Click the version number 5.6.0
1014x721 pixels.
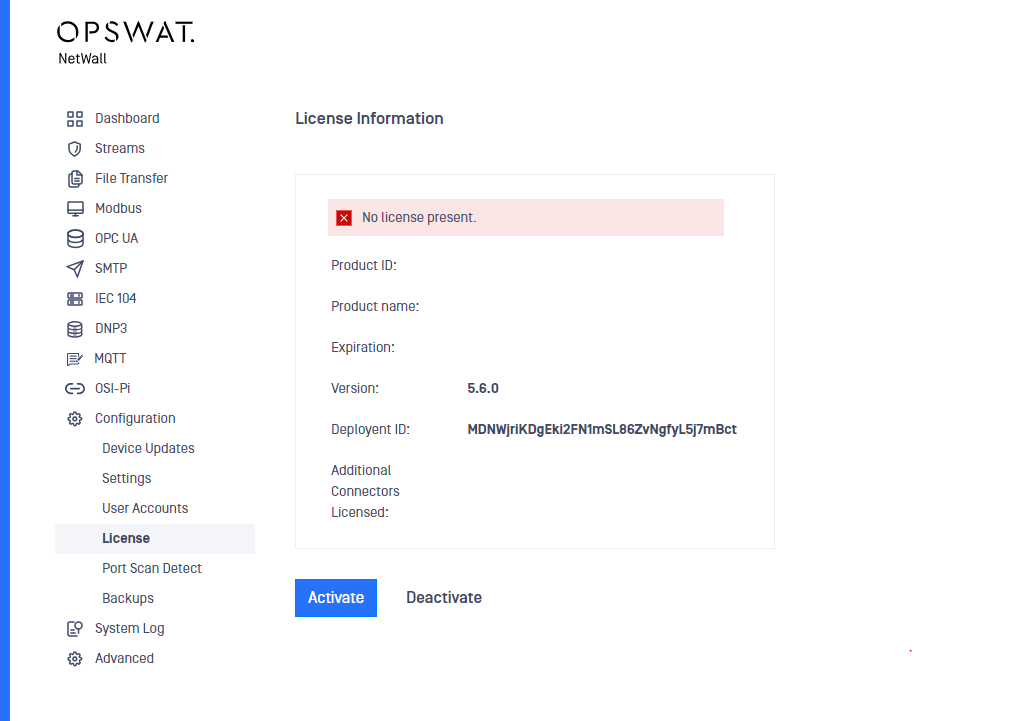[483, 388]
